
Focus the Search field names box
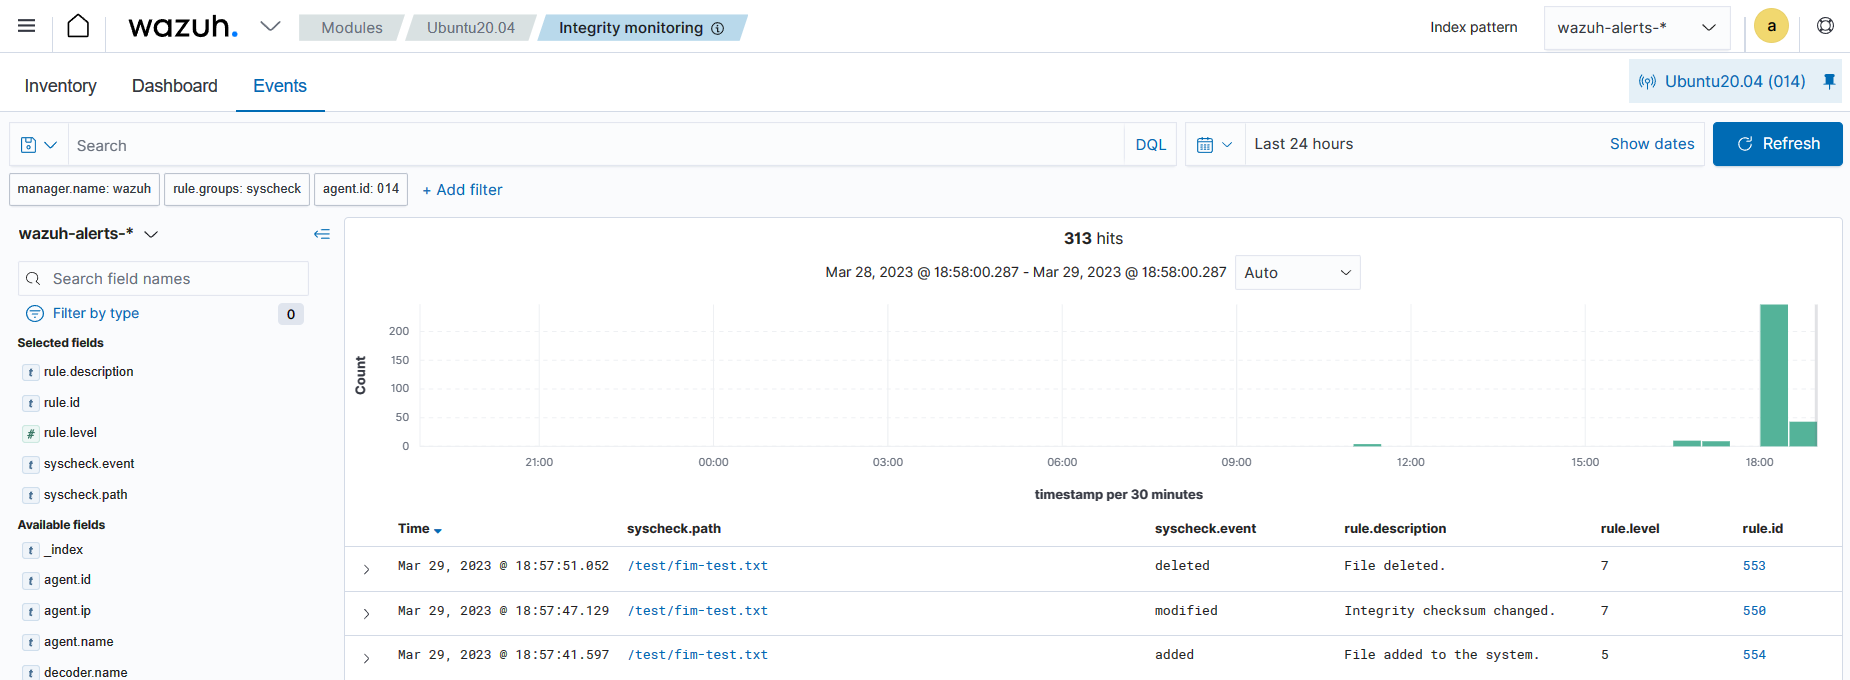(x=164, y=279)
